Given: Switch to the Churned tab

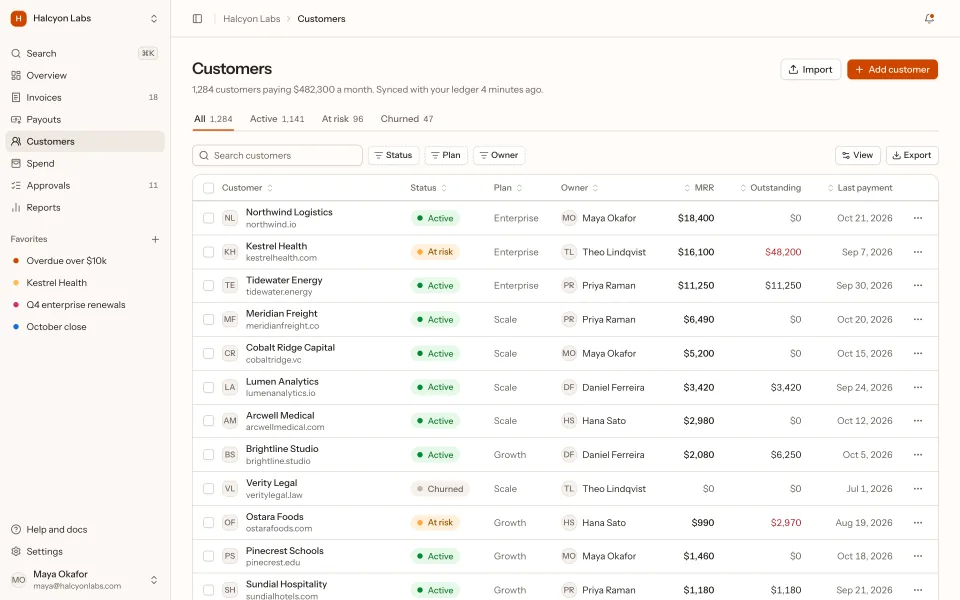Looking at the screenshot, I should point(407,119).
